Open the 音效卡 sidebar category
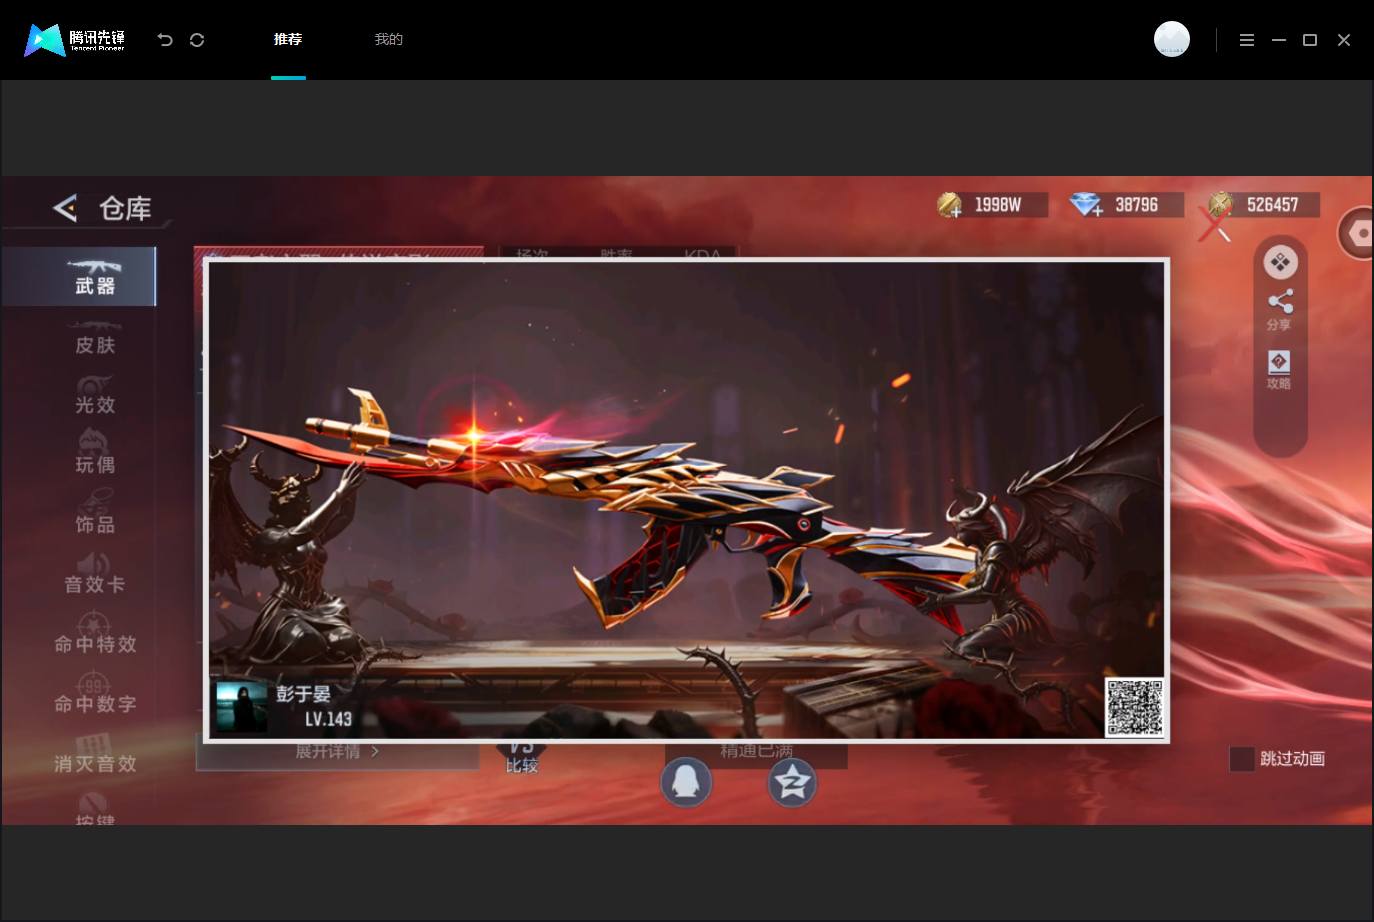The height and width of the screenshot is (922, 1374). pyautogui.click(x=95, y=575)
